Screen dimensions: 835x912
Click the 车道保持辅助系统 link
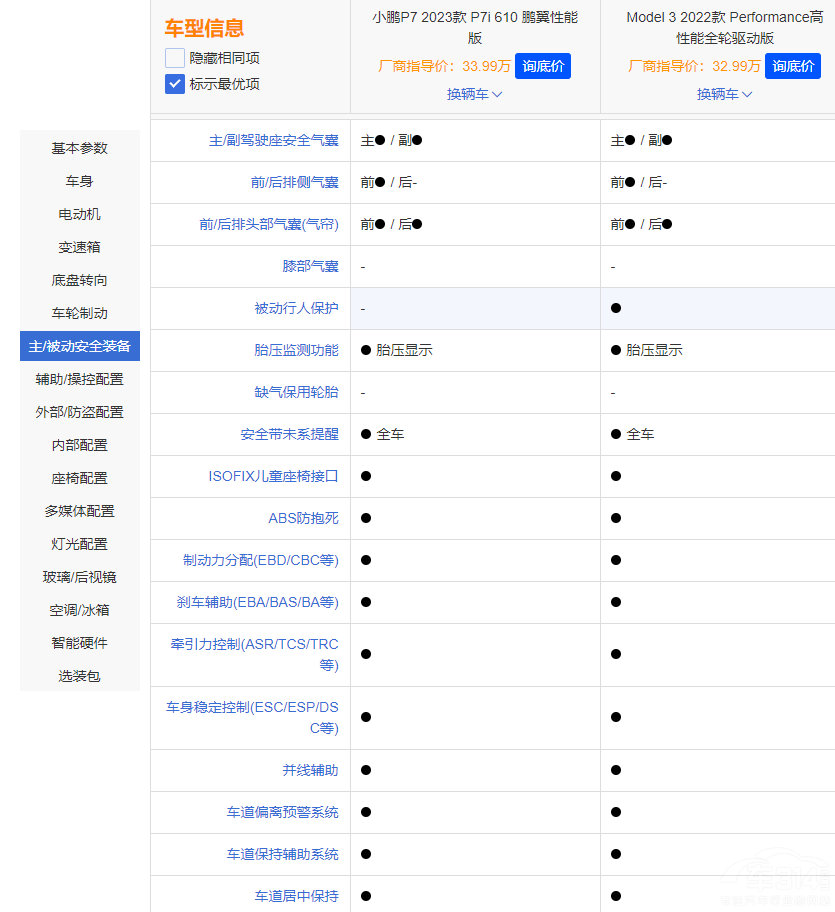pos(281,854)
